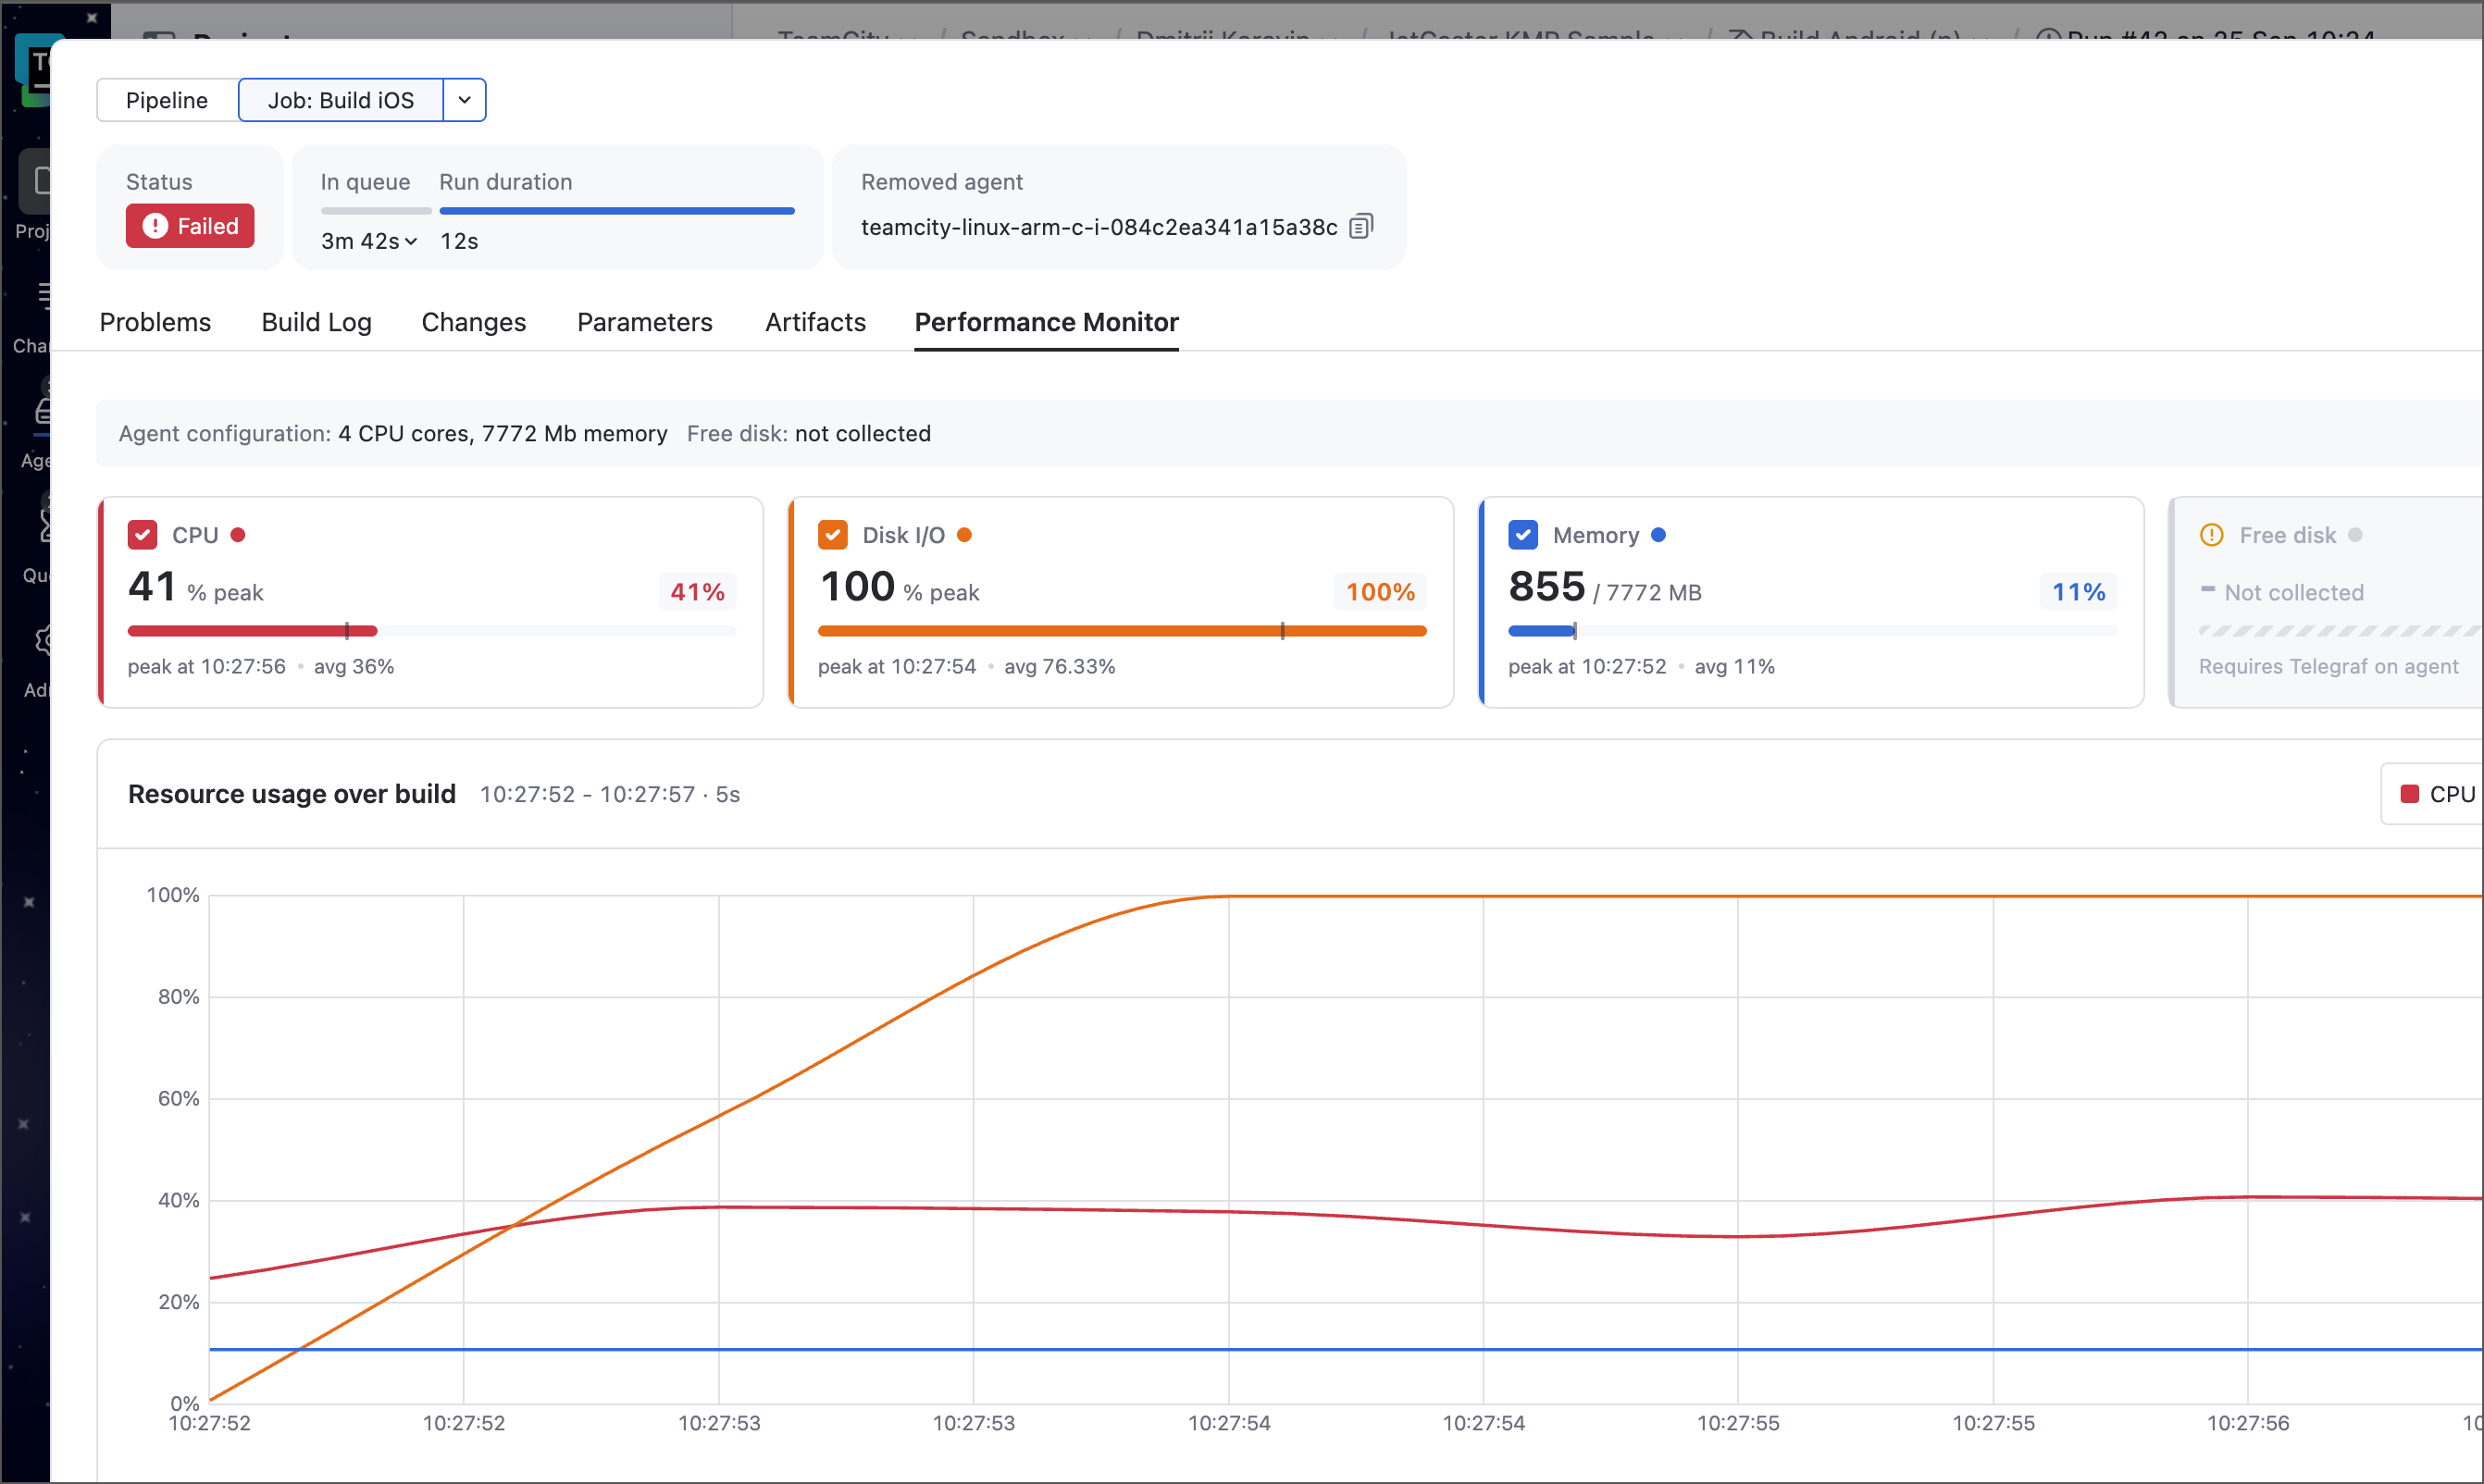Image resolution: width=2484 pixels, height=1484 pixels.
Task: Switch to the Parameters tab
Action: (644, 322)
